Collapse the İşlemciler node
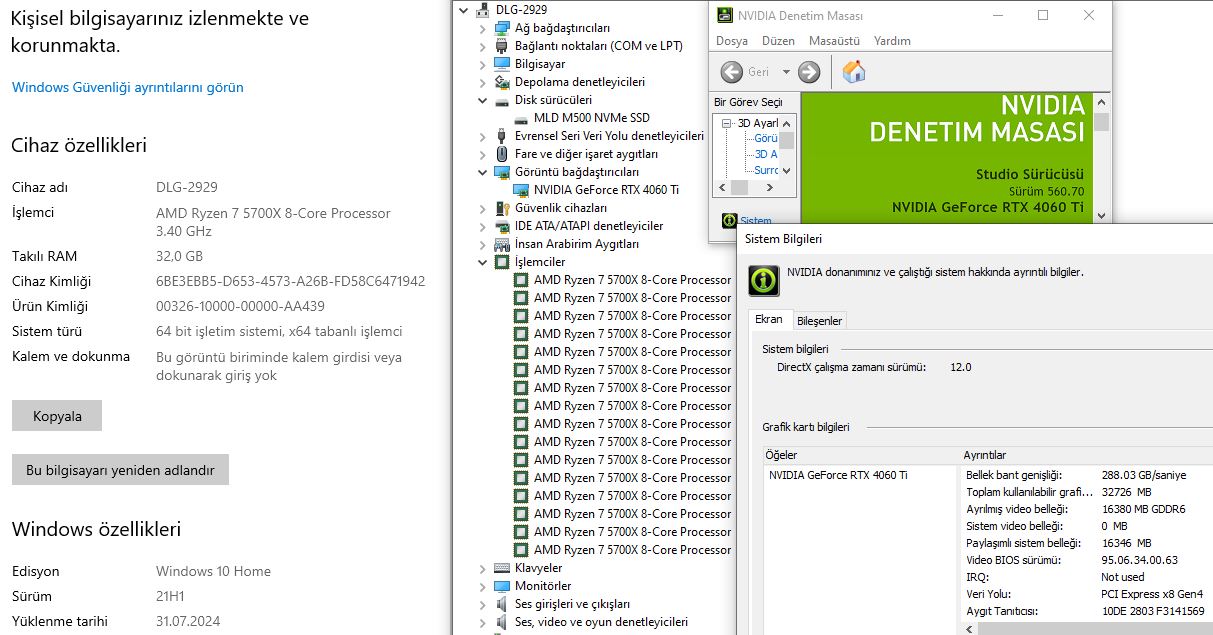The image size is (1213, 635). tap(482, 262)
